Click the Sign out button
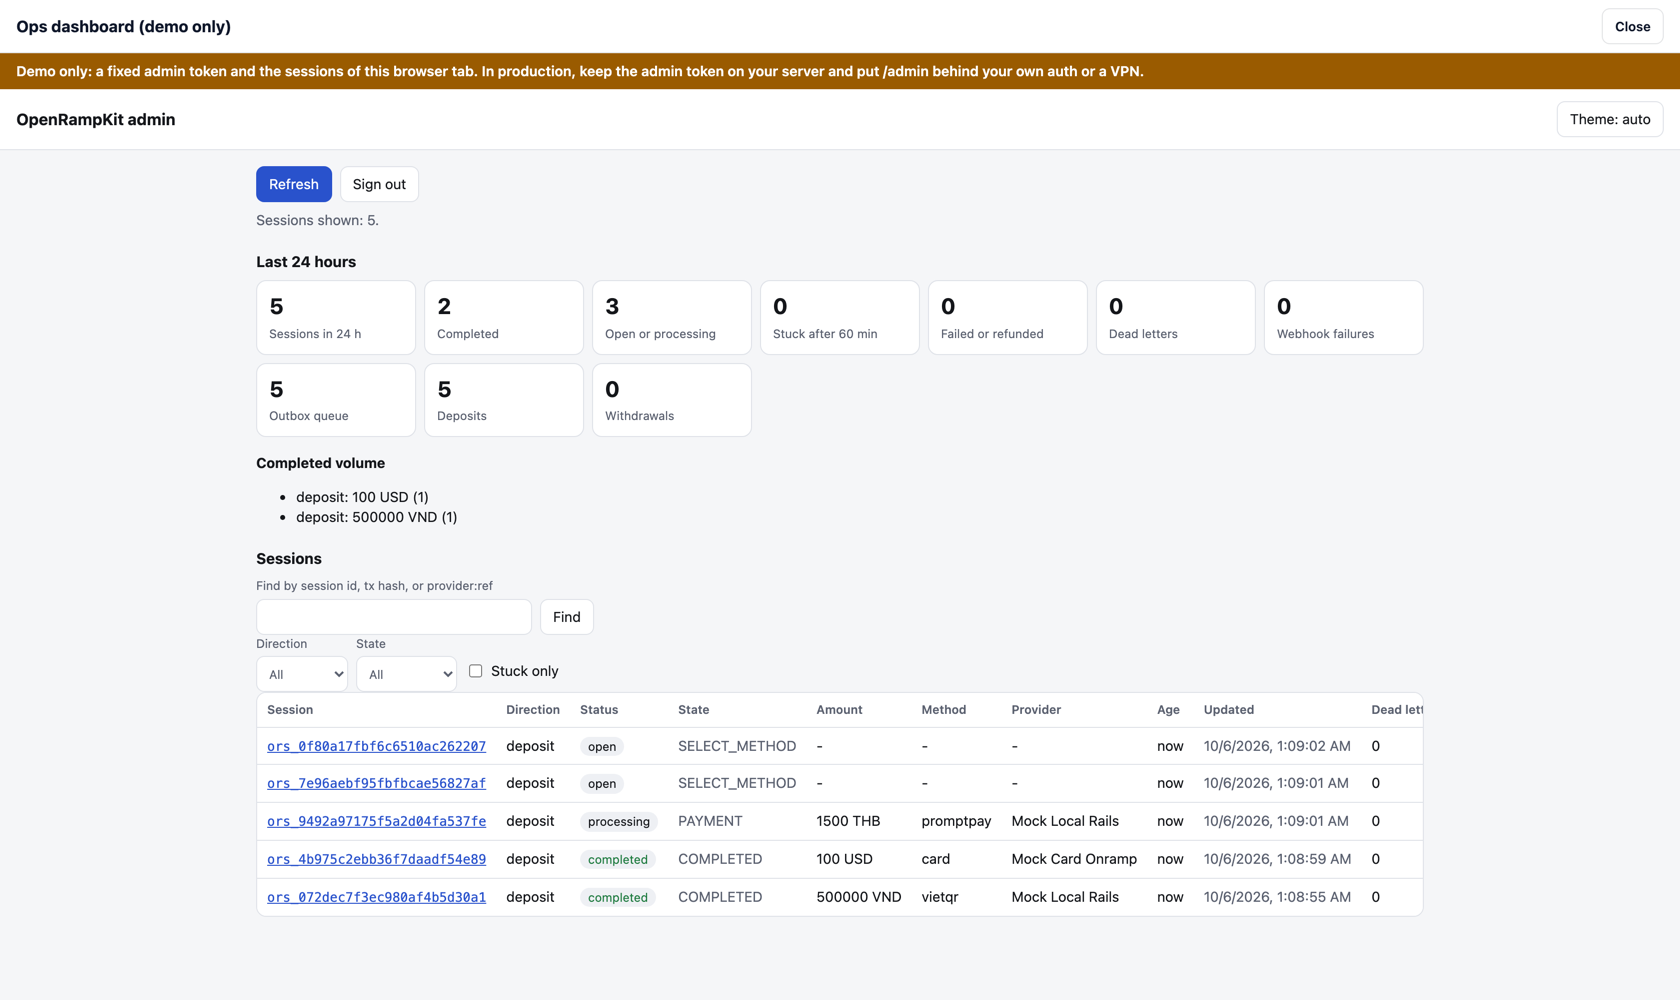The height and width of the screenshot is (1000, 1680). (379, 184)
